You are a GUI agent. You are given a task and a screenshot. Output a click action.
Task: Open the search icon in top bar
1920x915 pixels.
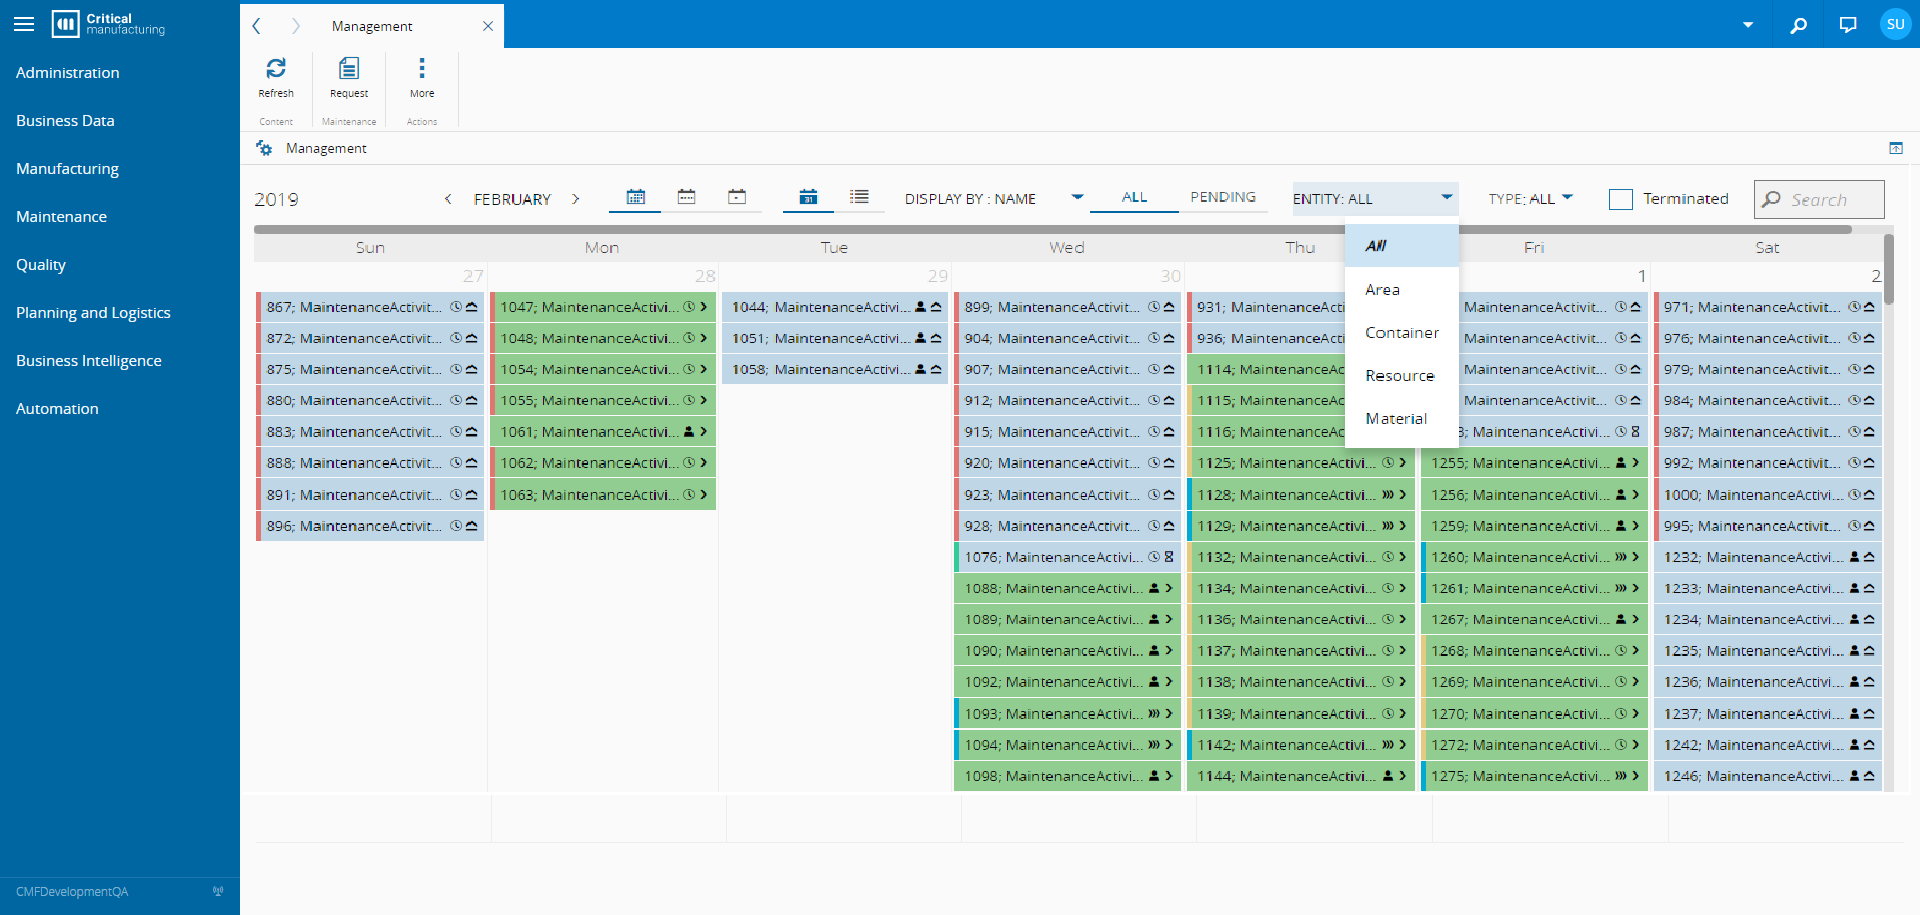pos(1798,25)
